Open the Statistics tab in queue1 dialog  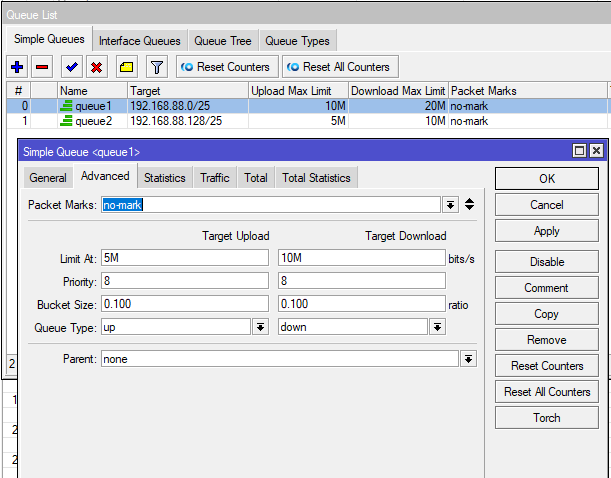[x=164, y=178]
